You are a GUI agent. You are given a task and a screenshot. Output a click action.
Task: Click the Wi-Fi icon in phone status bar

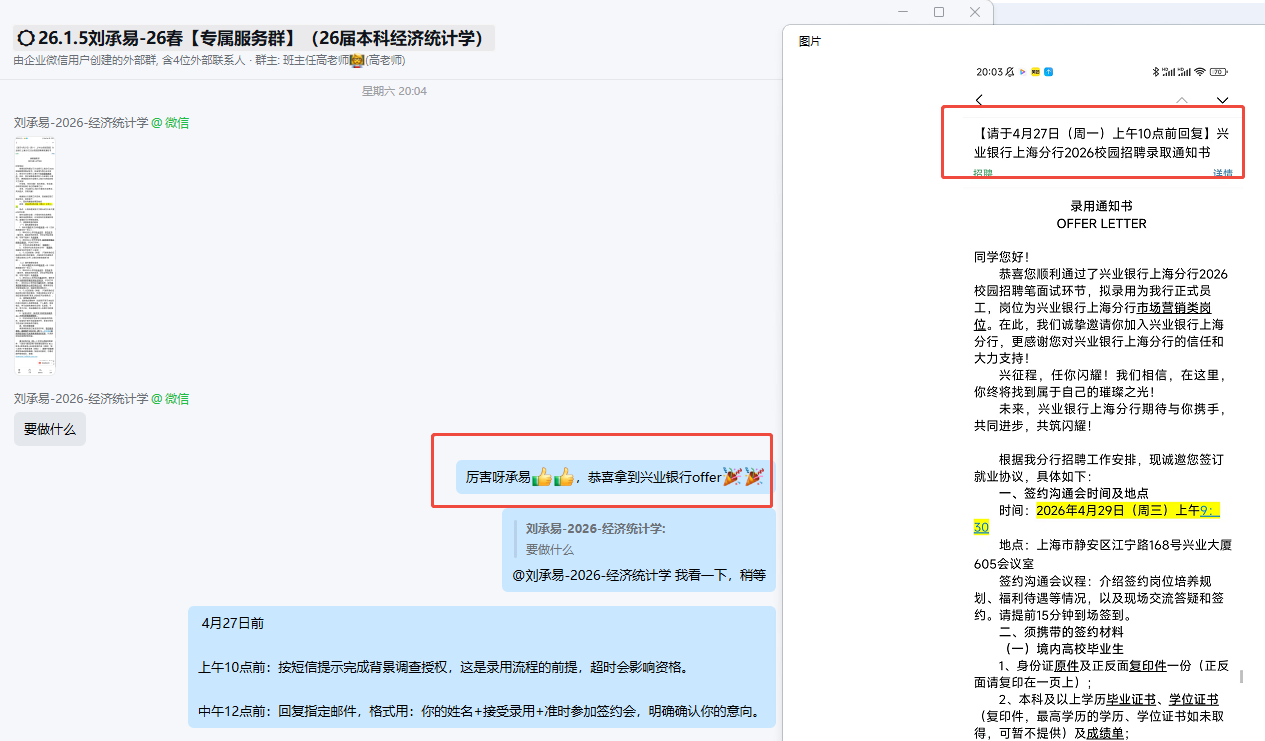1200,72
